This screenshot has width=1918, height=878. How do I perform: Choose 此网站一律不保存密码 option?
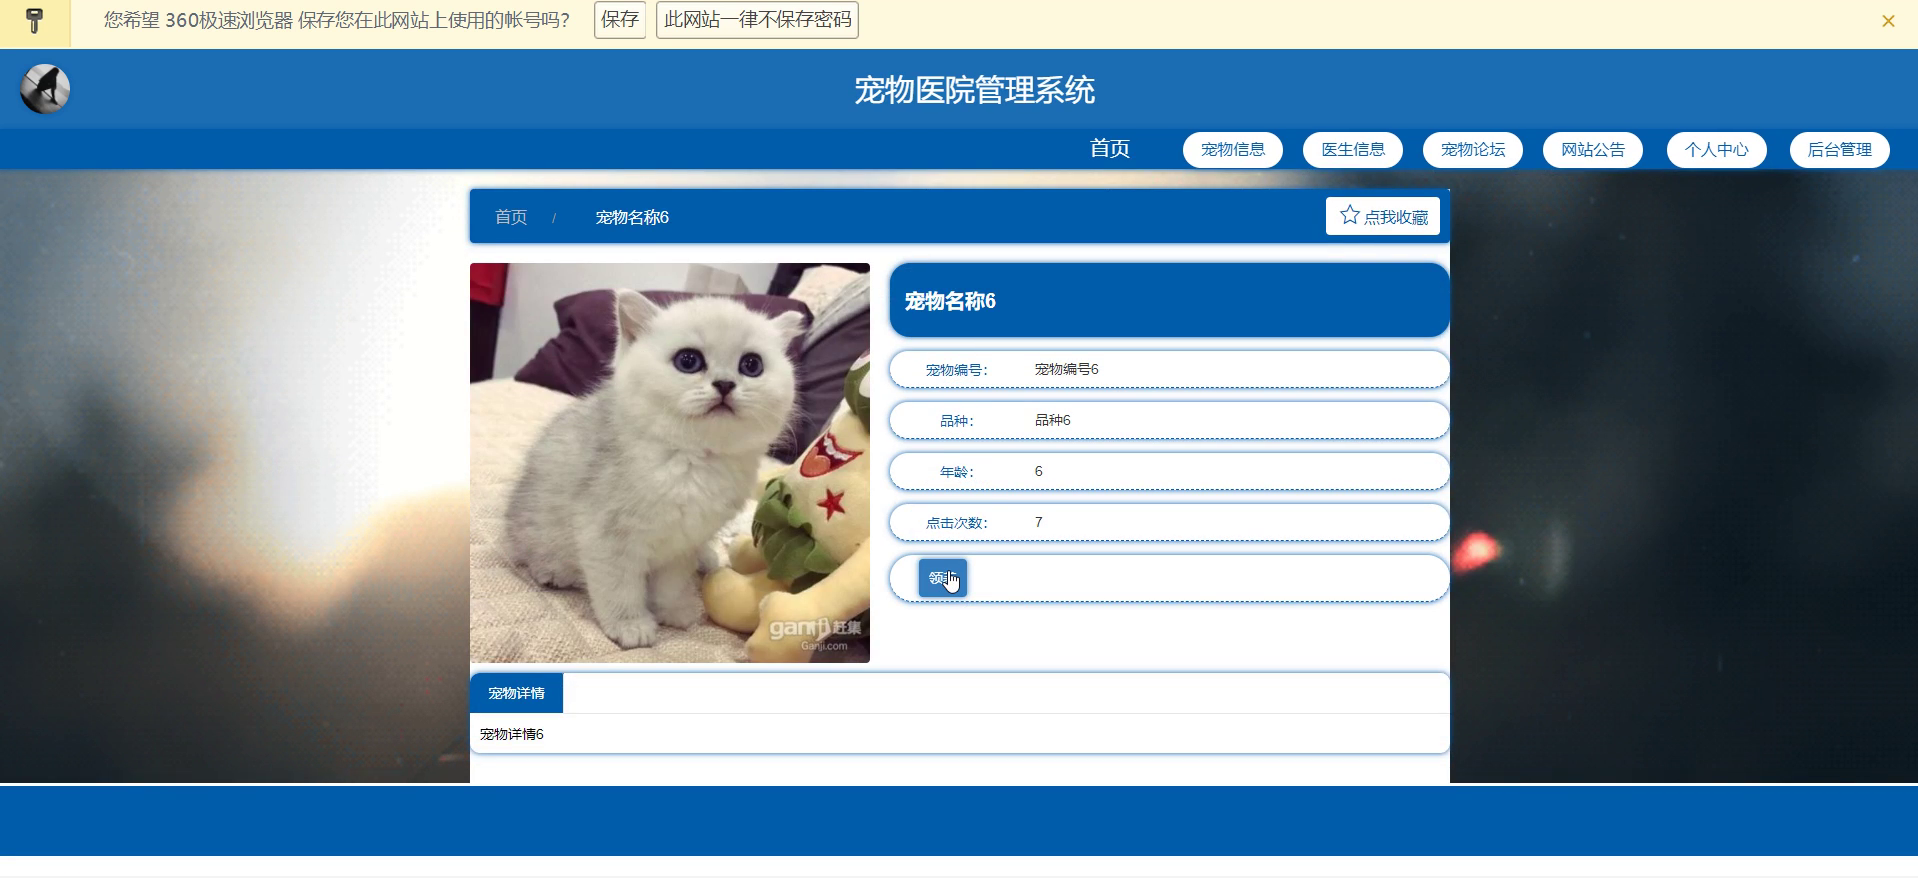[x=757, y=20]
